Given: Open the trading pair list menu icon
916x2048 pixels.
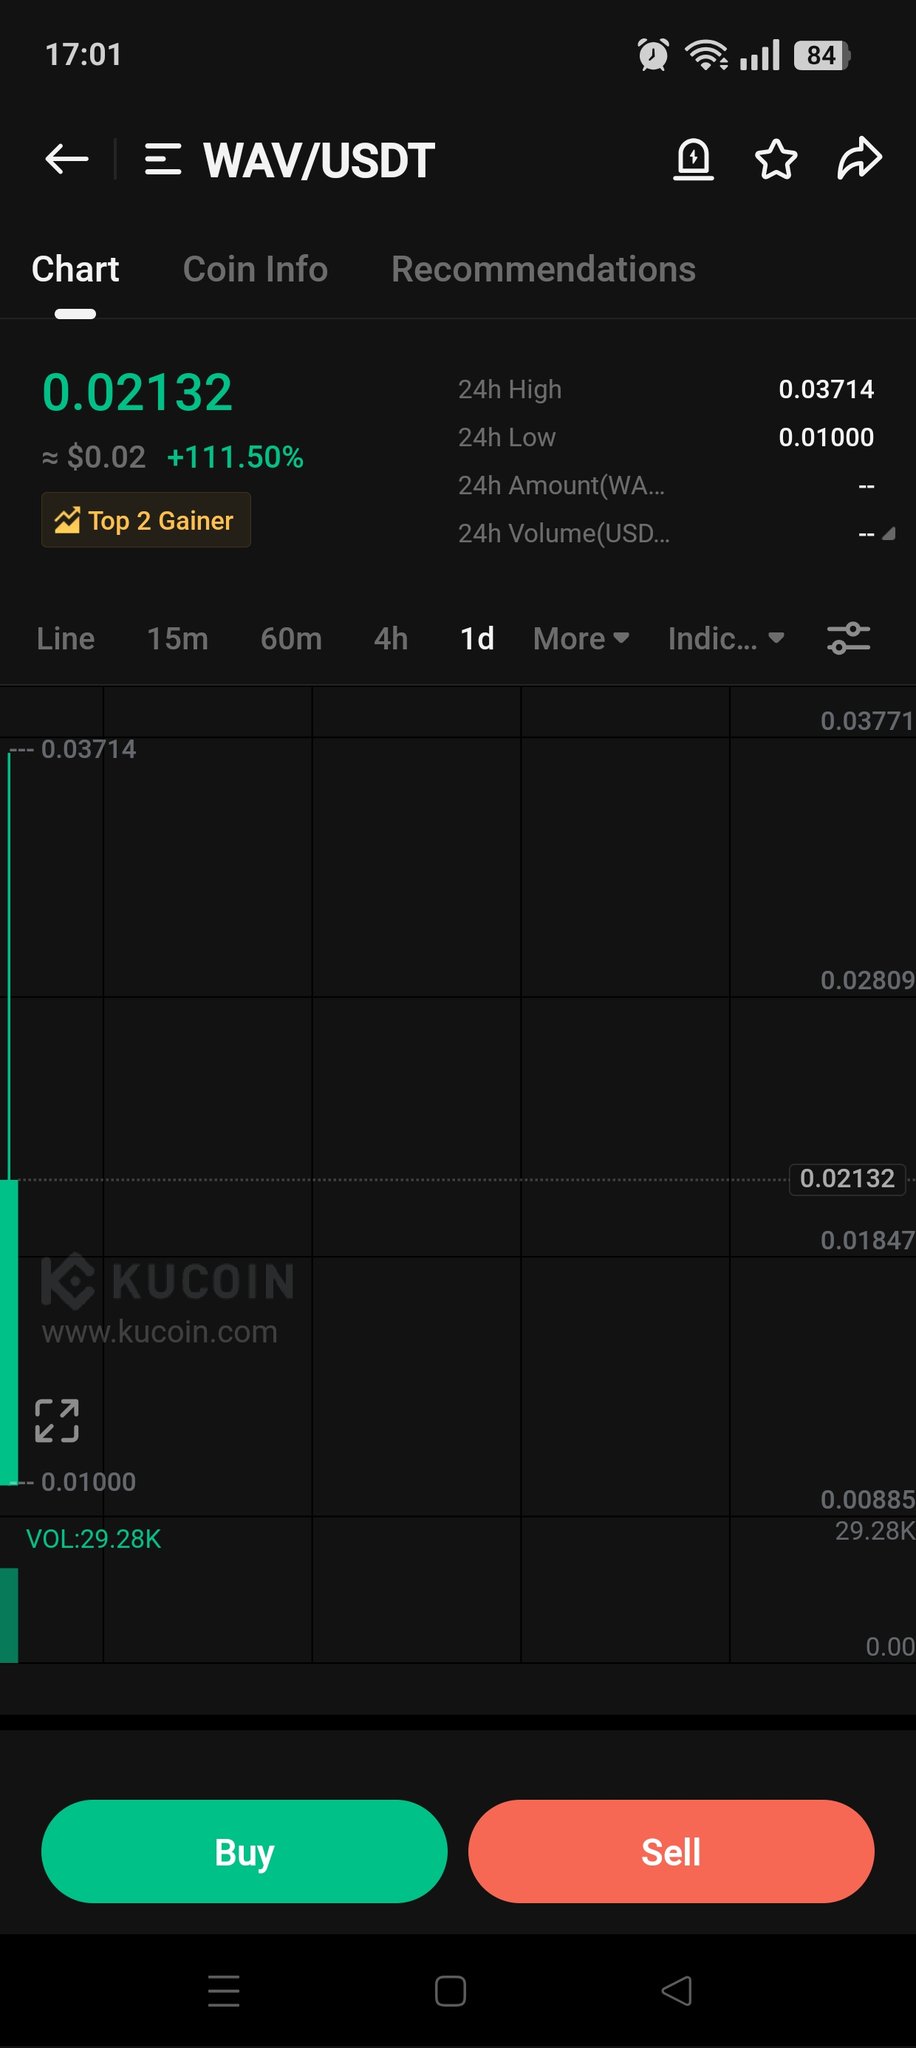Looking at the screenshot, I should click(x=163, y=160).
